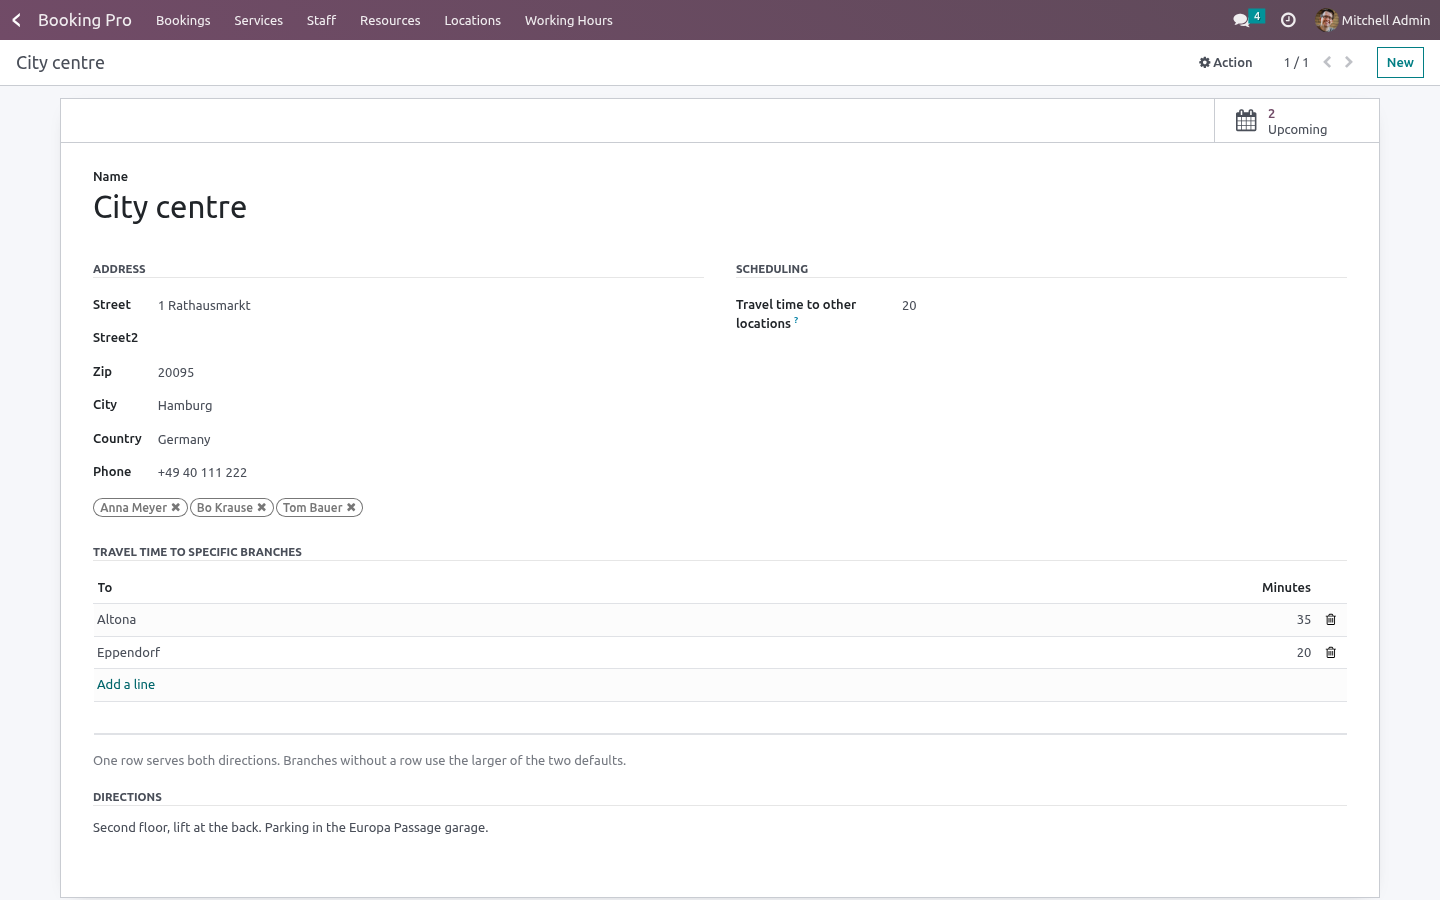
Task: Open the Services menu
Action: [258, 20]
